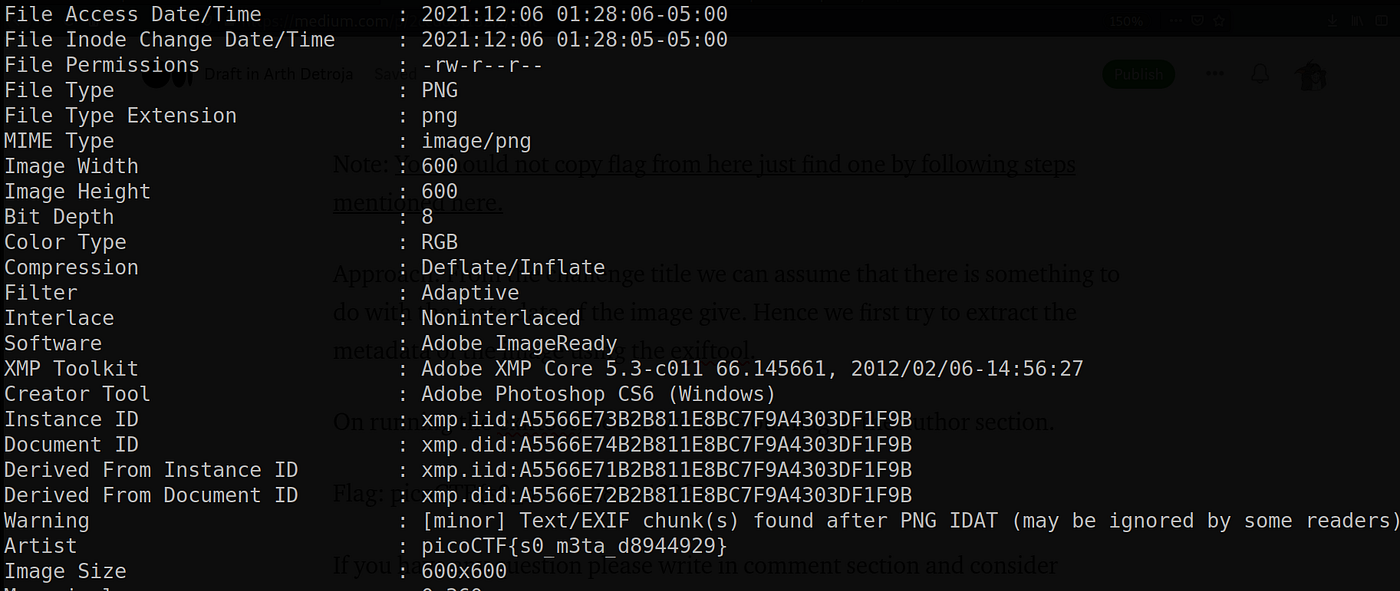Select the XMP Toolkit value text
Viewport: 1400px width, 591px height.
click(x=752, y=369)
